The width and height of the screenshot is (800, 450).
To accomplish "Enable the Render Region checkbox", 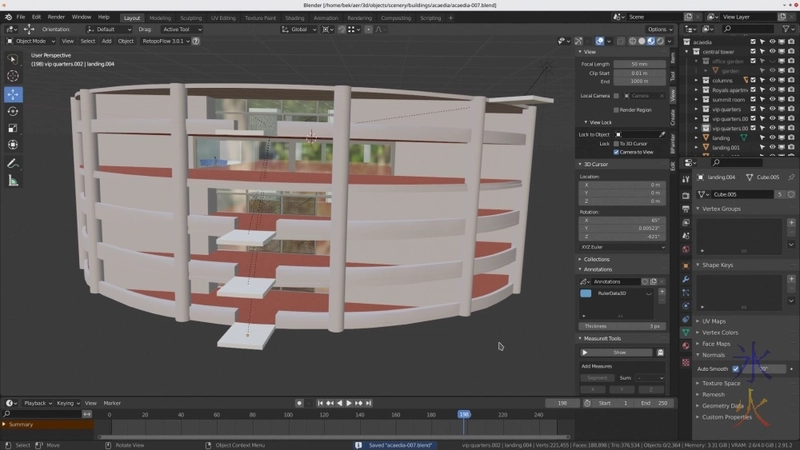I will (616, 110).
